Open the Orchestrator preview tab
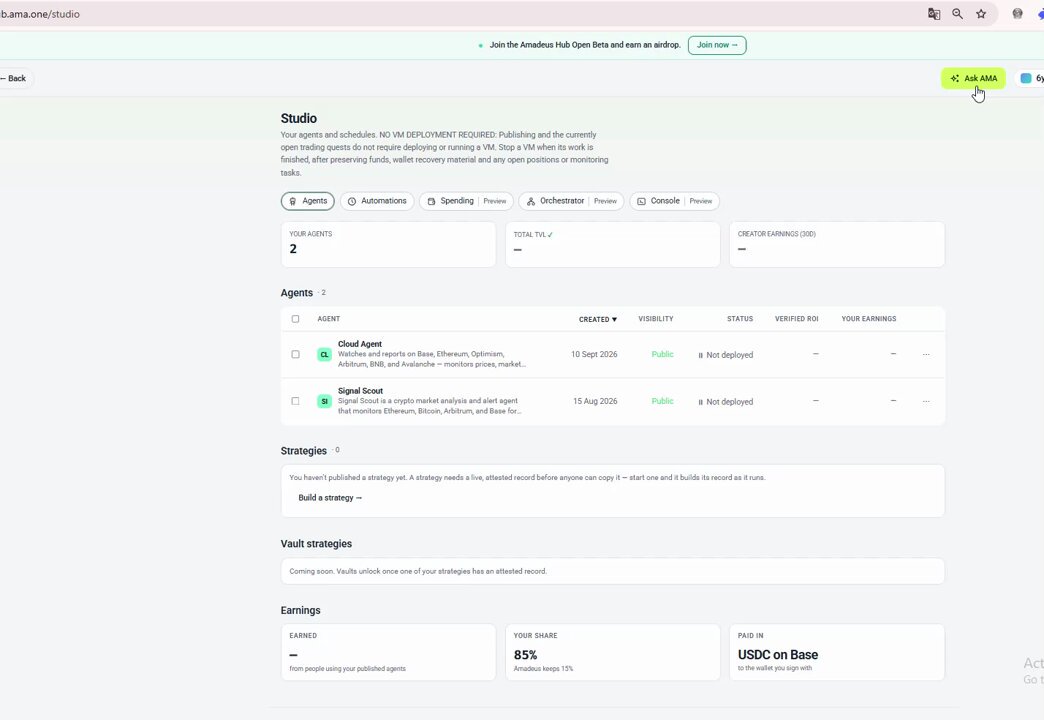Viewport: 1044px width, 720px height. pyautogui.click(x=571, y=201)
